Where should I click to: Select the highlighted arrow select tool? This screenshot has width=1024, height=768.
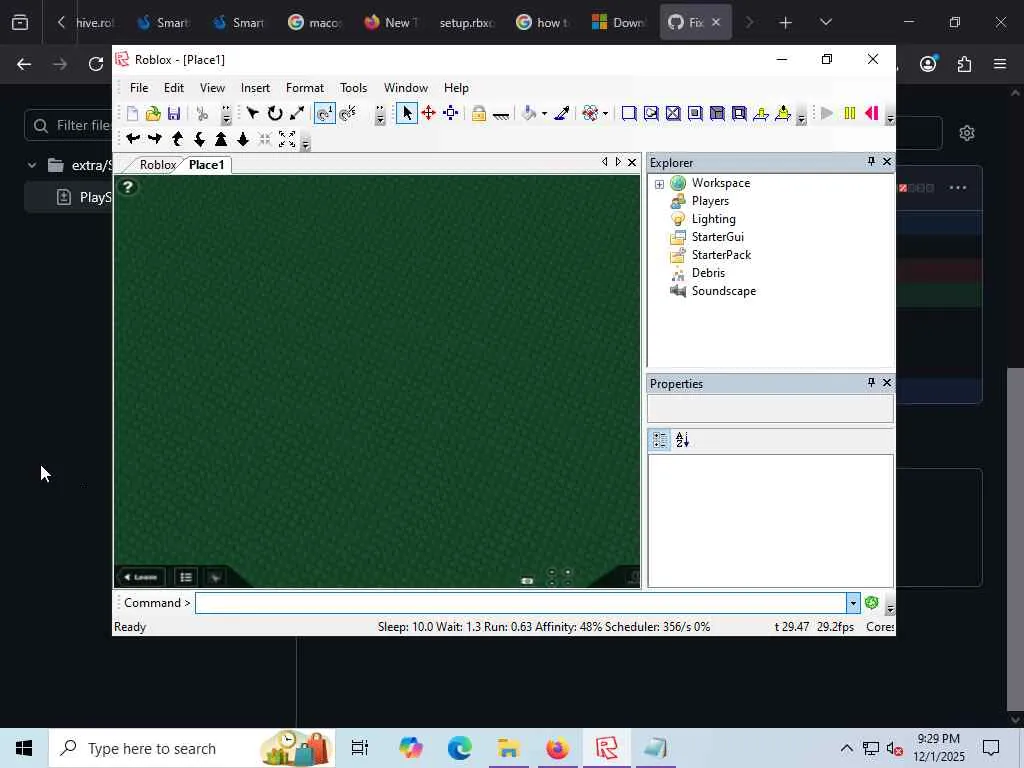[x=407, y=114]
